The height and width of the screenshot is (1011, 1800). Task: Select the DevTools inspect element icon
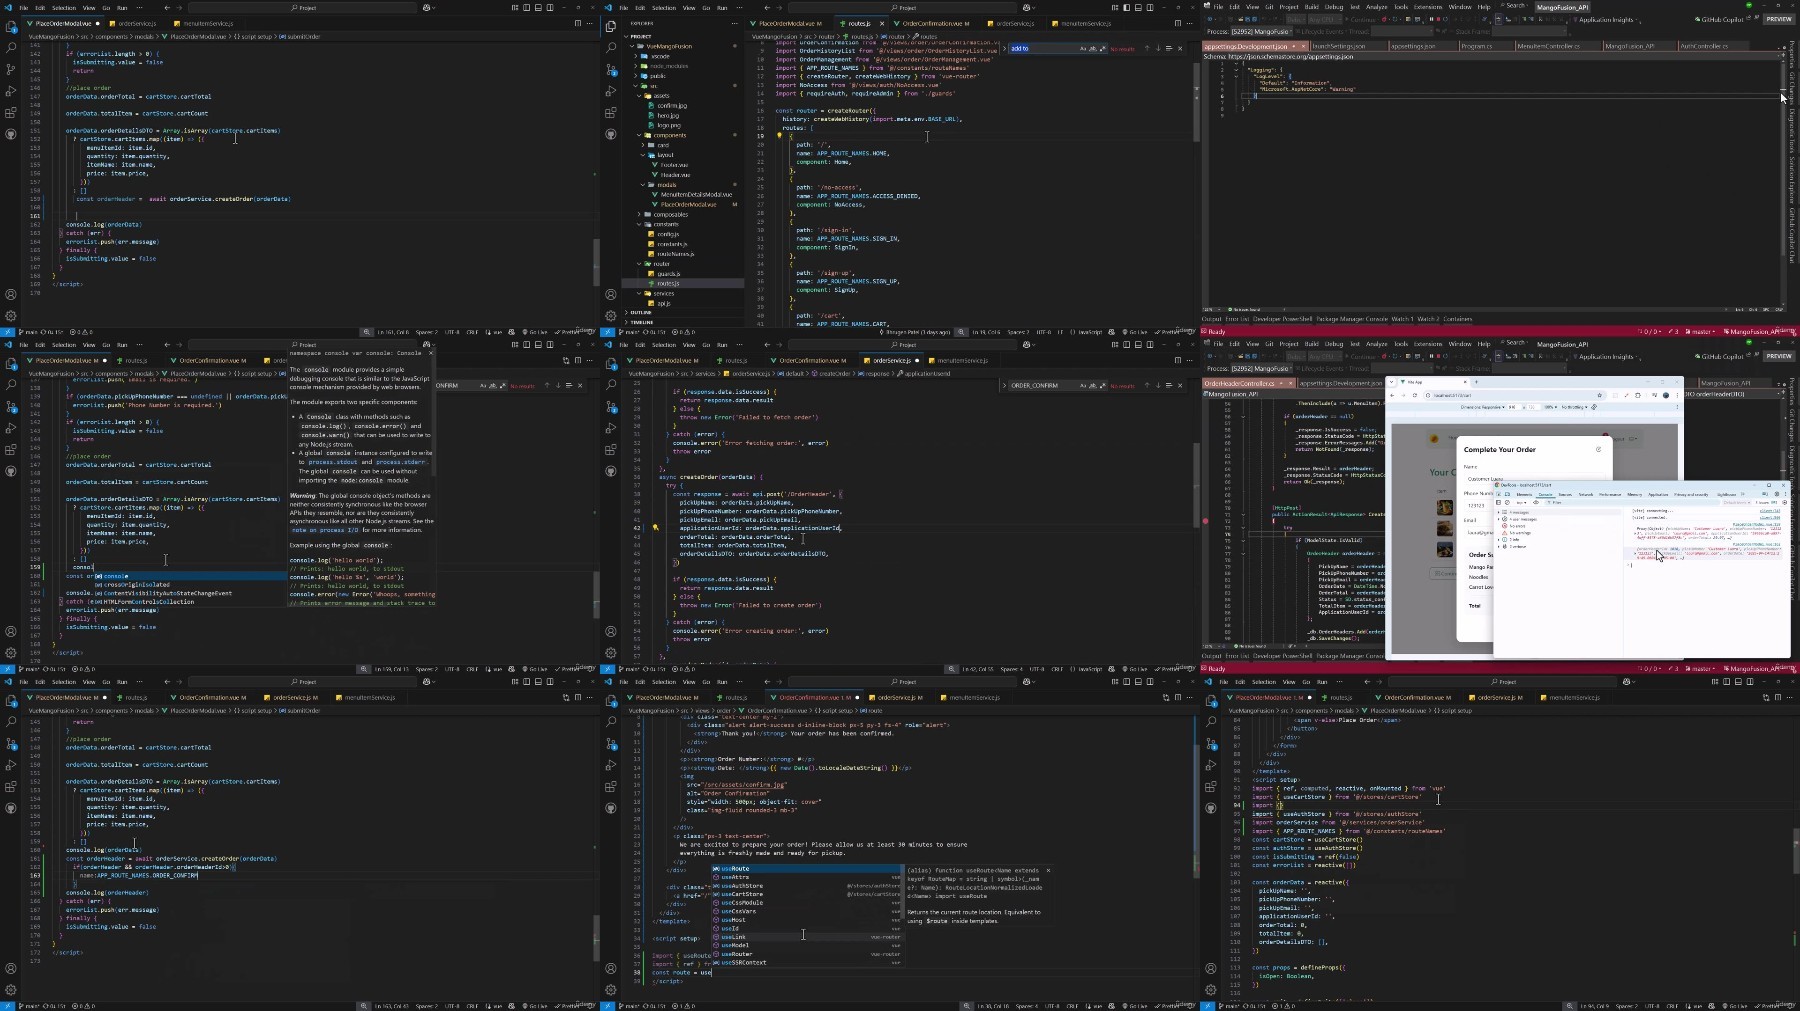tap(1498, 494)
